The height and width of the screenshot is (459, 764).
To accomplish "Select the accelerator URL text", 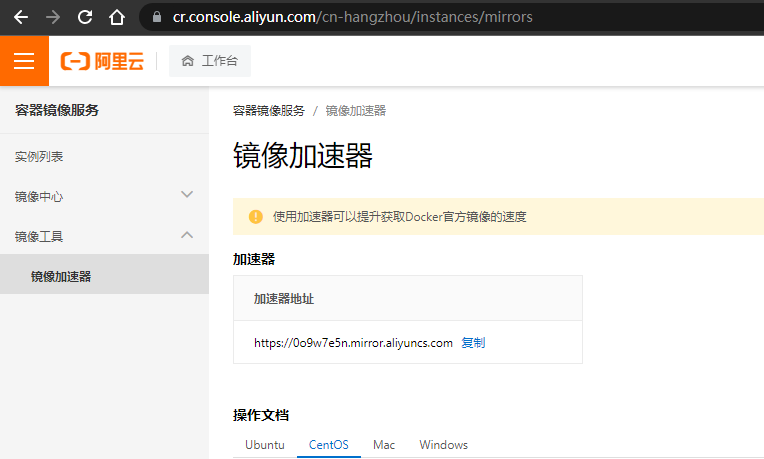I will point(353,343).
